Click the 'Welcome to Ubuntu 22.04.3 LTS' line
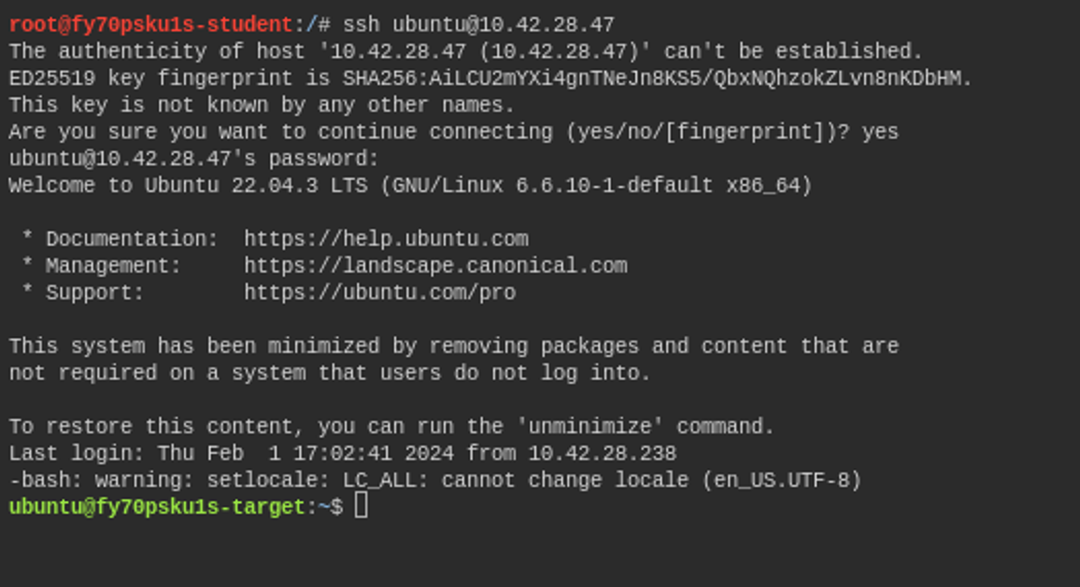 coord(188,185)
